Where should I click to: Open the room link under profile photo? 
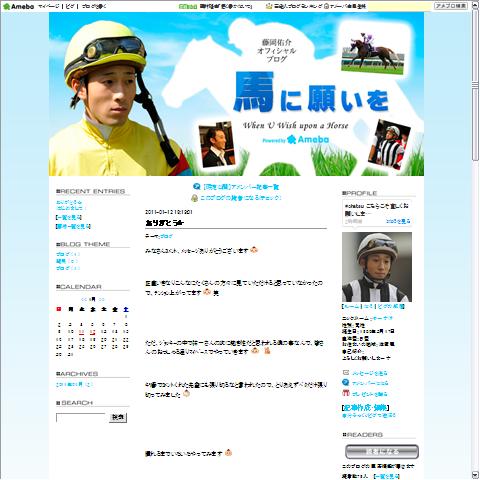[x=351, y=306]
